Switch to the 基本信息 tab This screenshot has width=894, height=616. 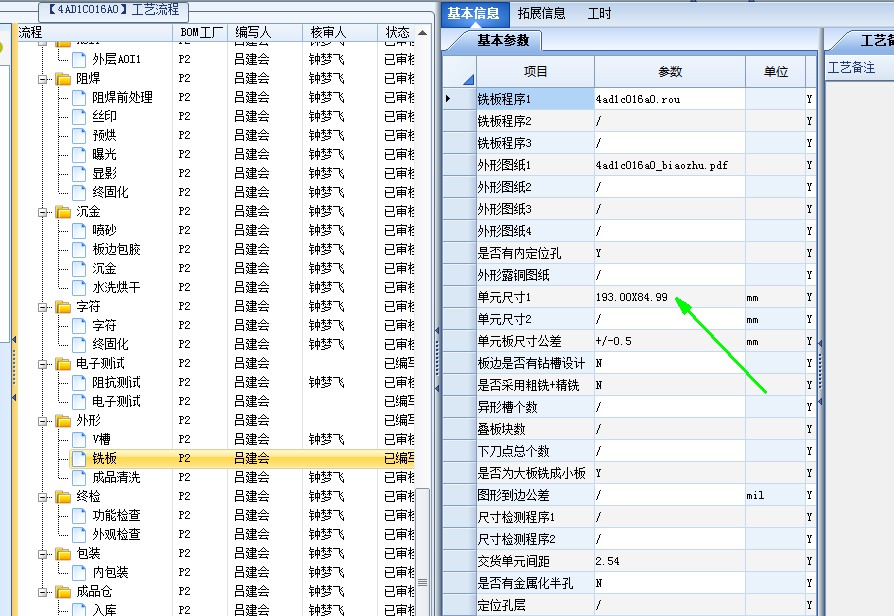473,14
